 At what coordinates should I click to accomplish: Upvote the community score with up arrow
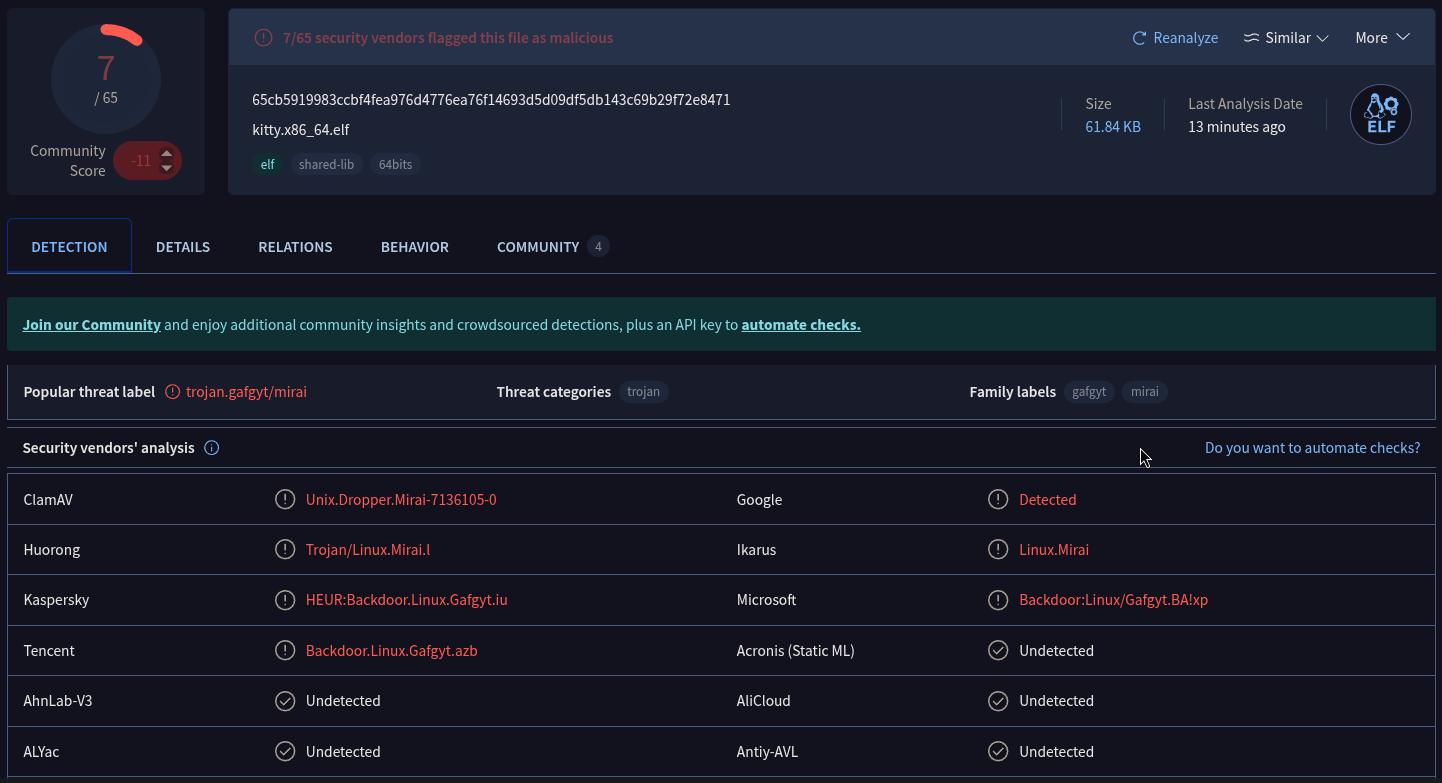[167, 154]
